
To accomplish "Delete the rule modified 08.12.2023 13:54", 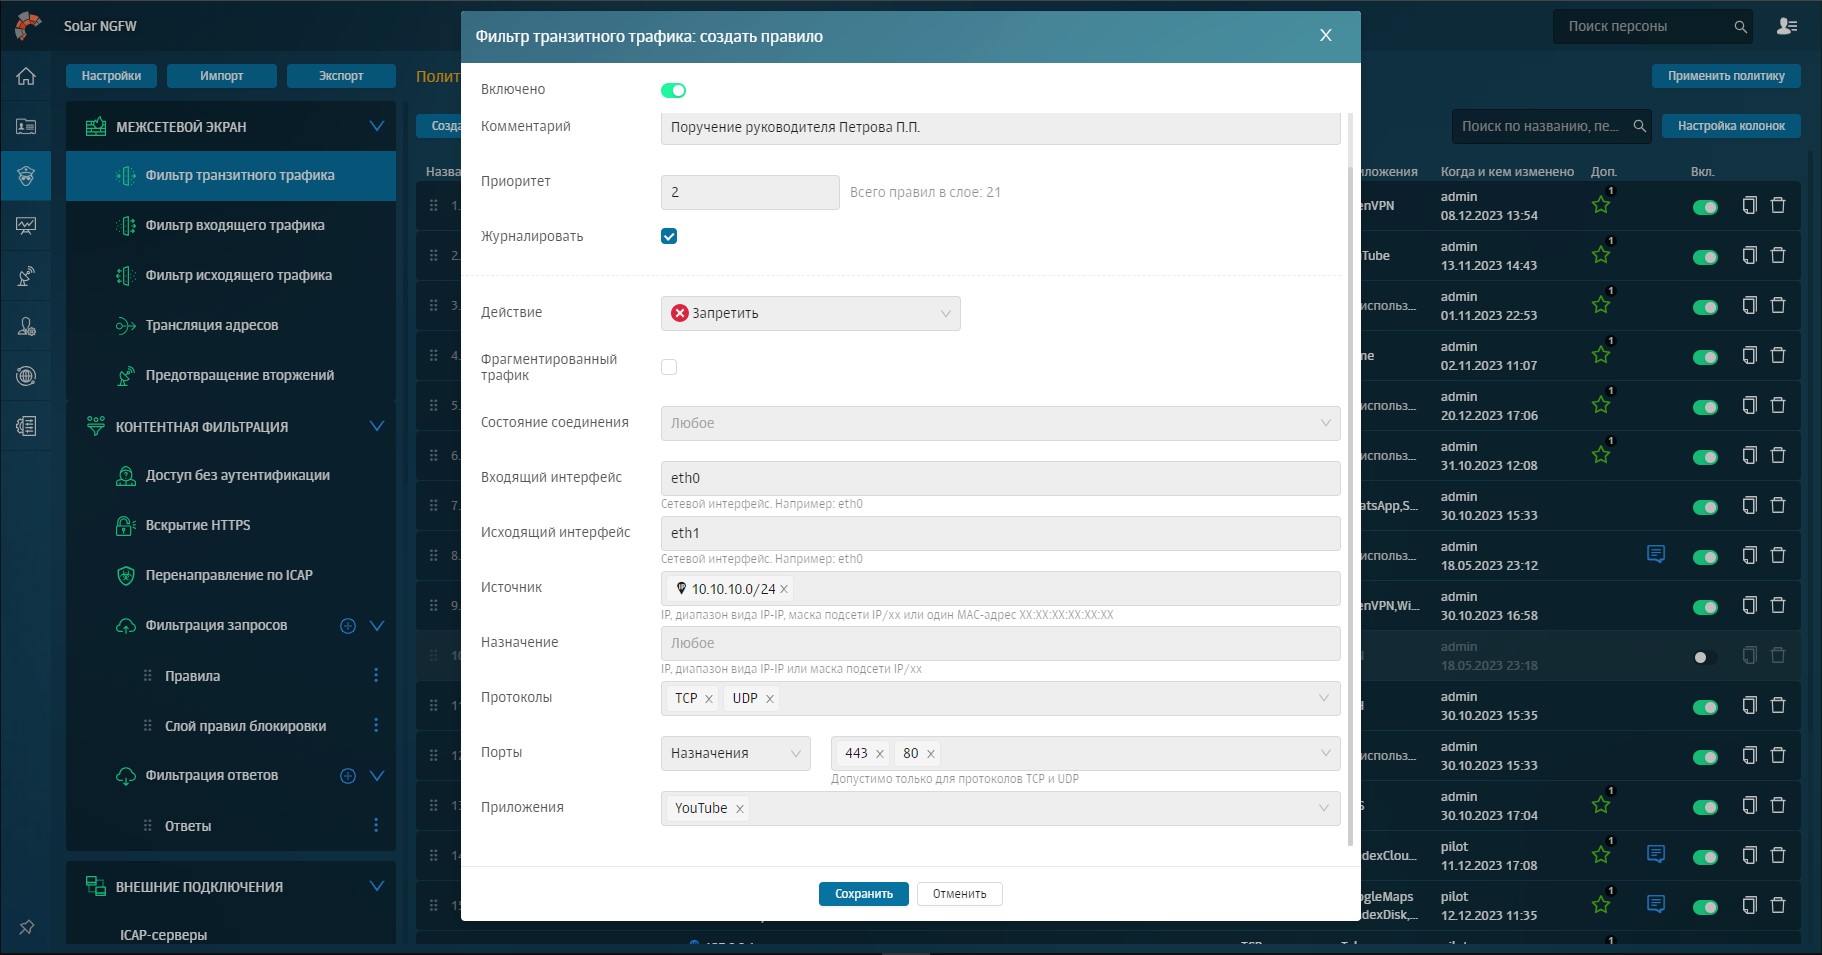I will point(1778,205).
